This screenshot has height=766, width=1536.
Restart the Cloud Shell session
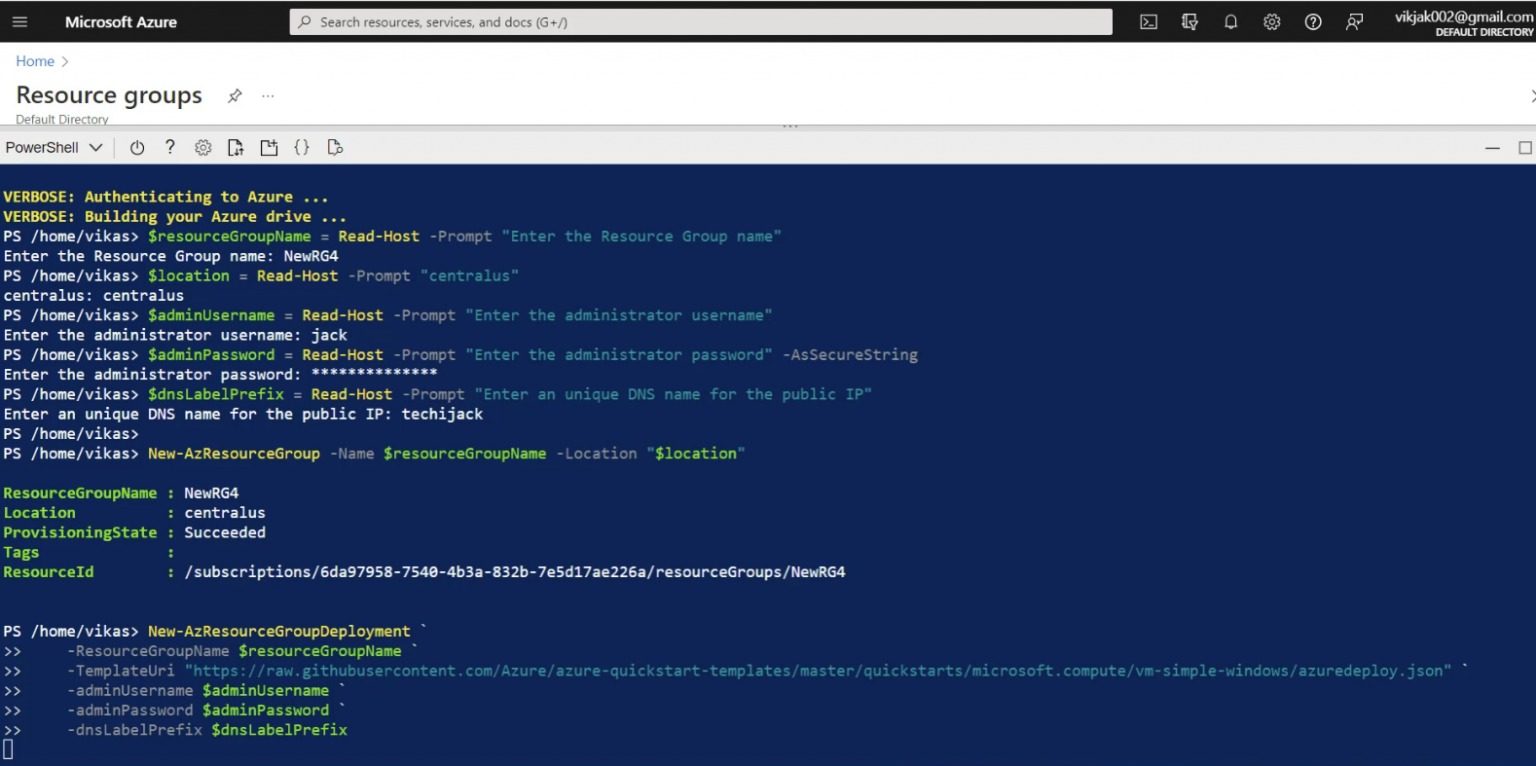pyautogui.click(x=137, y=147)
